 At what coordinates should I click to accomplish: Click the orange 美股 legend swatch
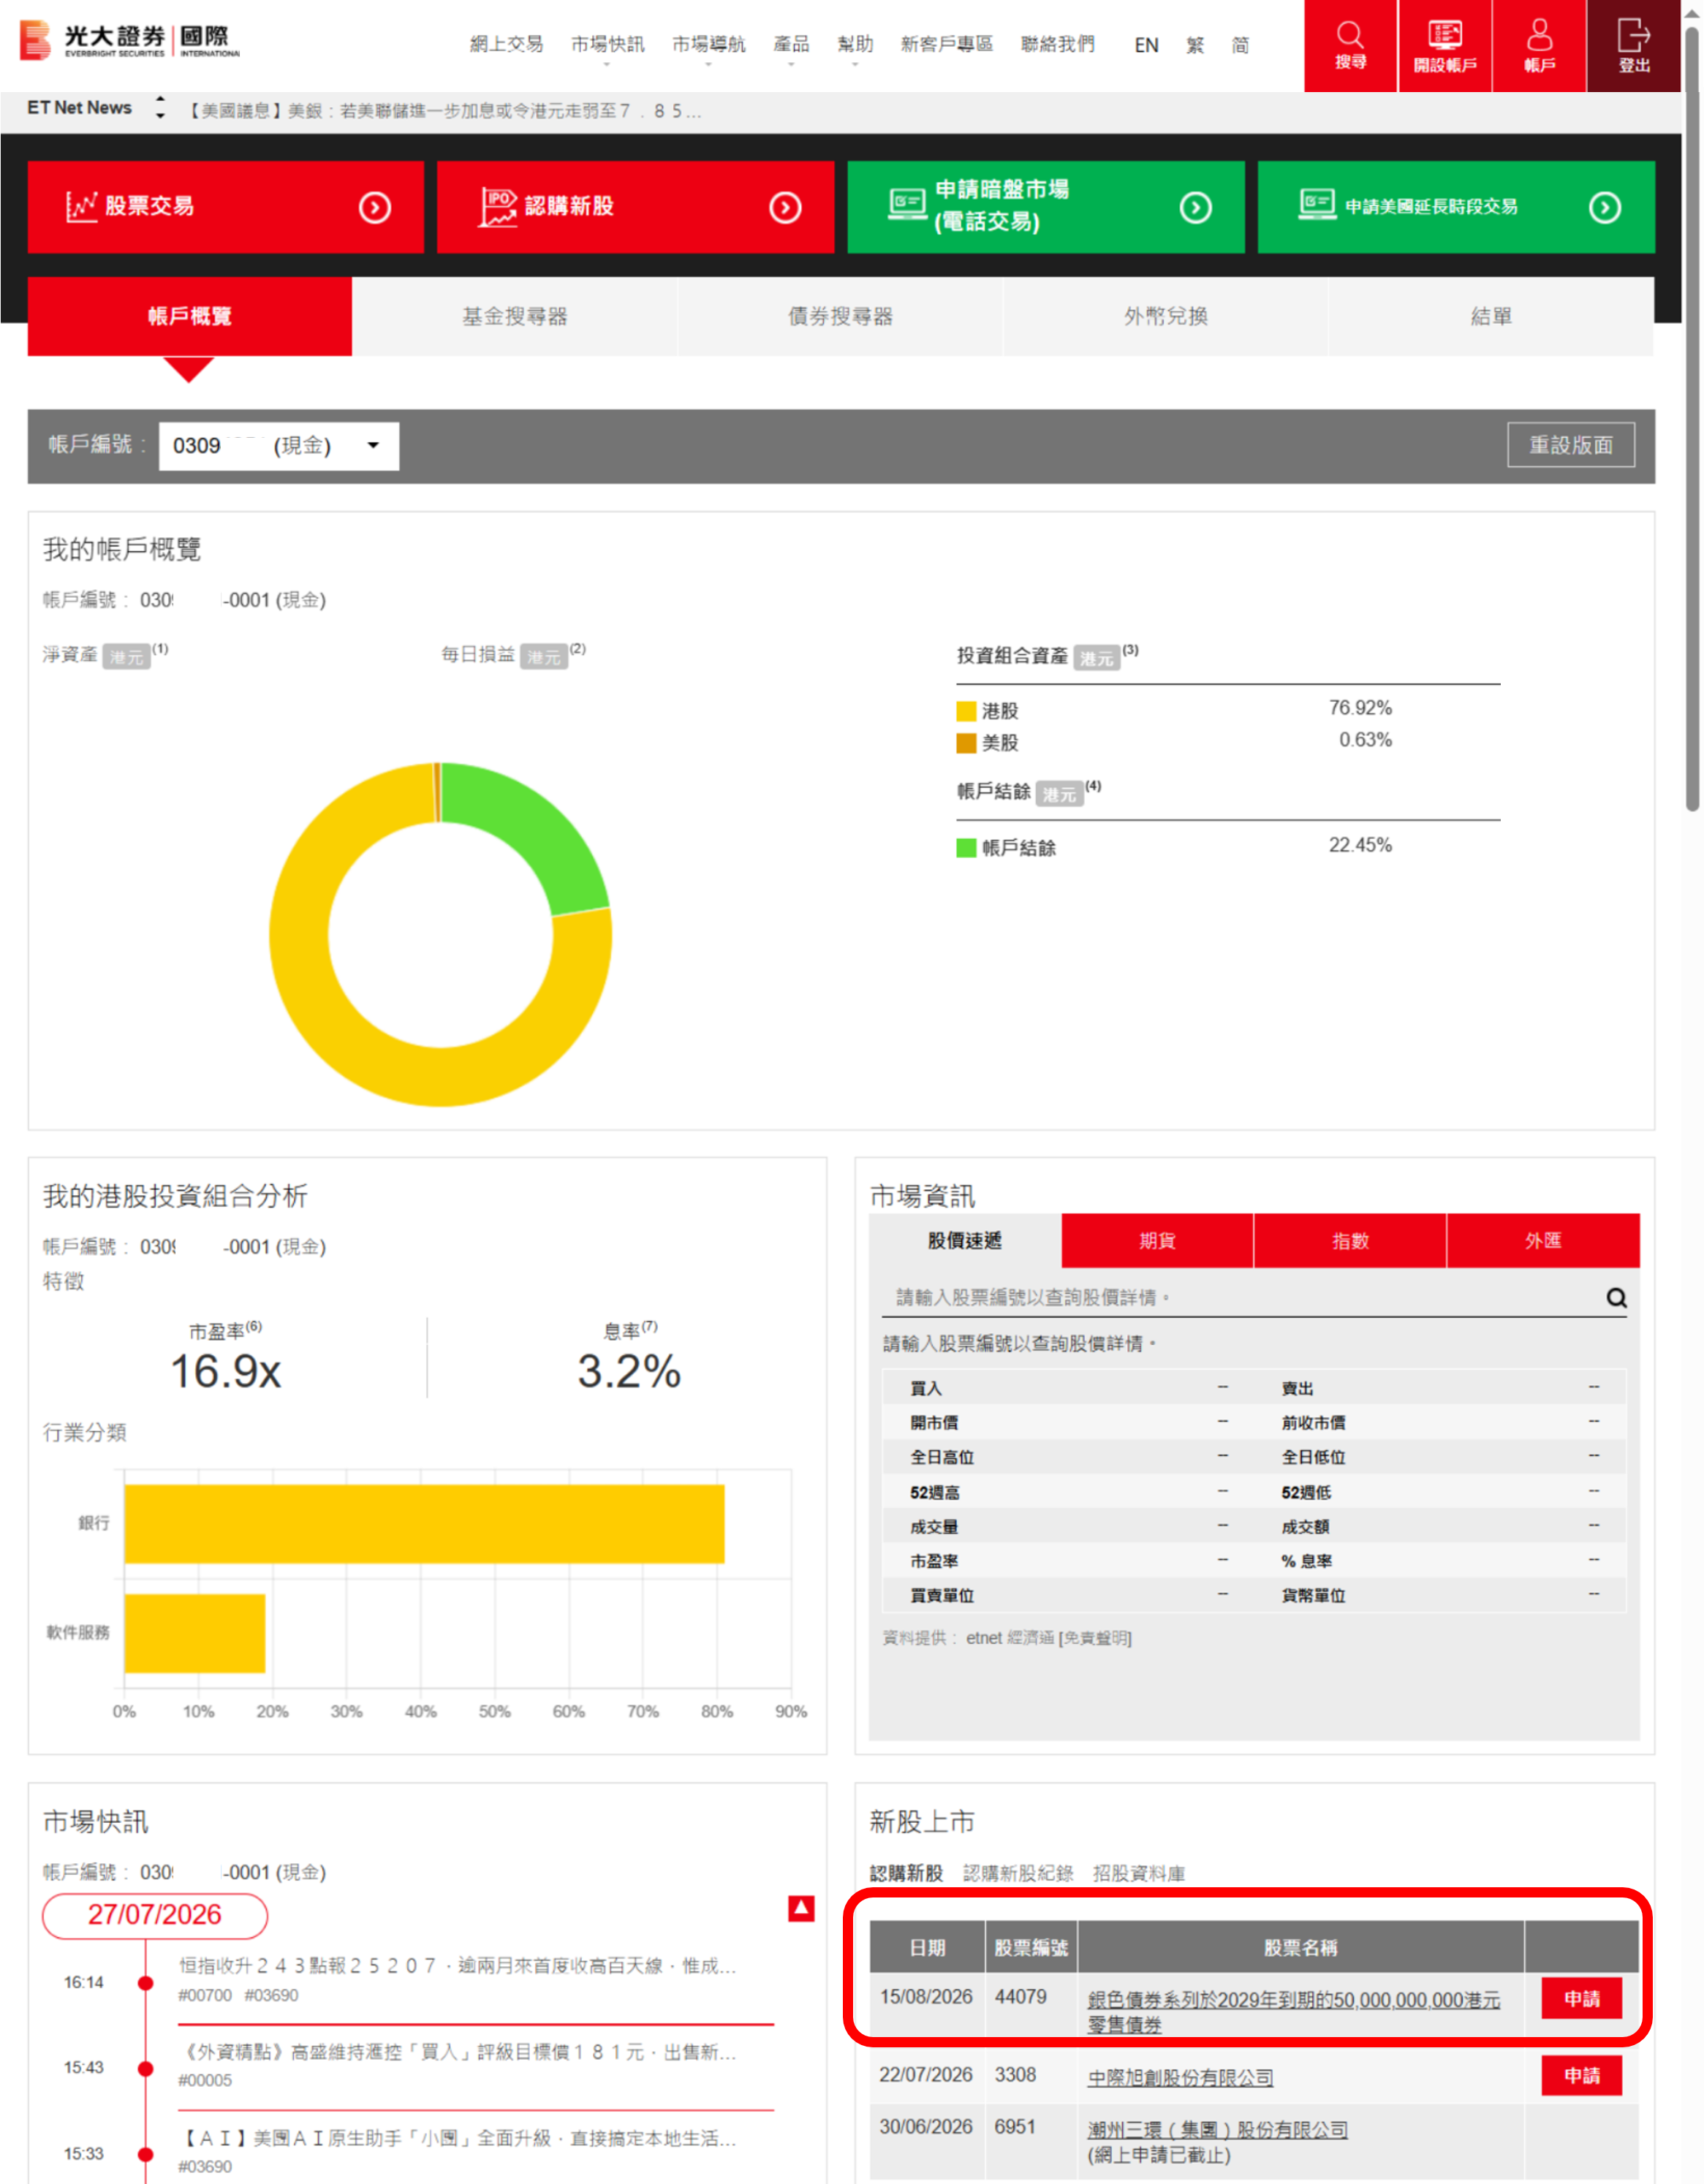click(966, 743)
